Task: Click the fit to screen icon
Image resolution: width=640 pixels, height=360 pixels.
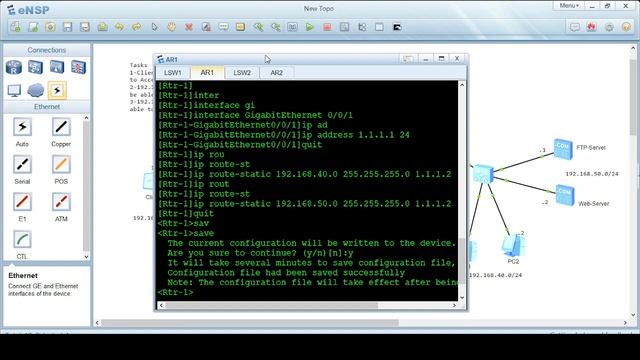Action: (x=292, y=27)
